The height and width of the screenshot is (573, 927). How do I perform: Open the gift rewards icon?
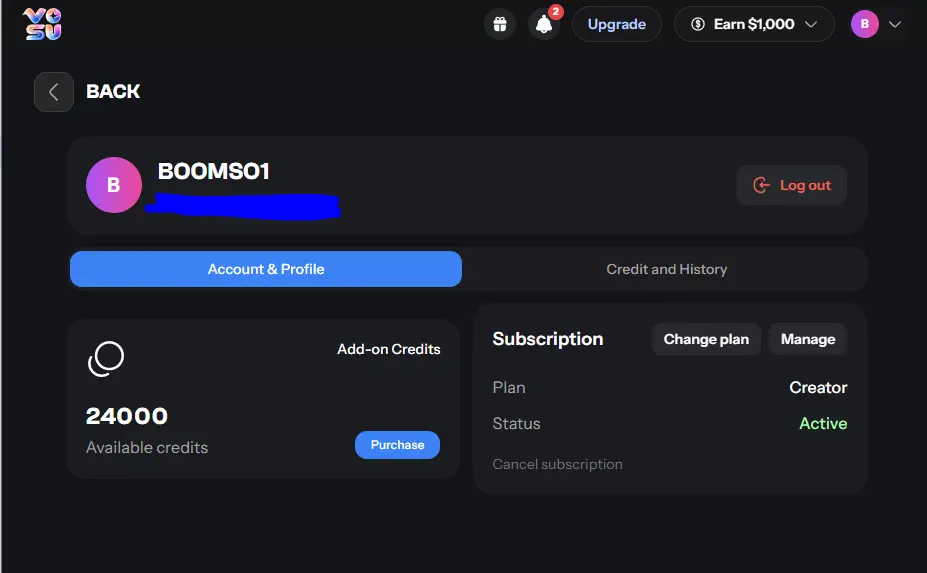pyautogui.click(x=500, y=24)
